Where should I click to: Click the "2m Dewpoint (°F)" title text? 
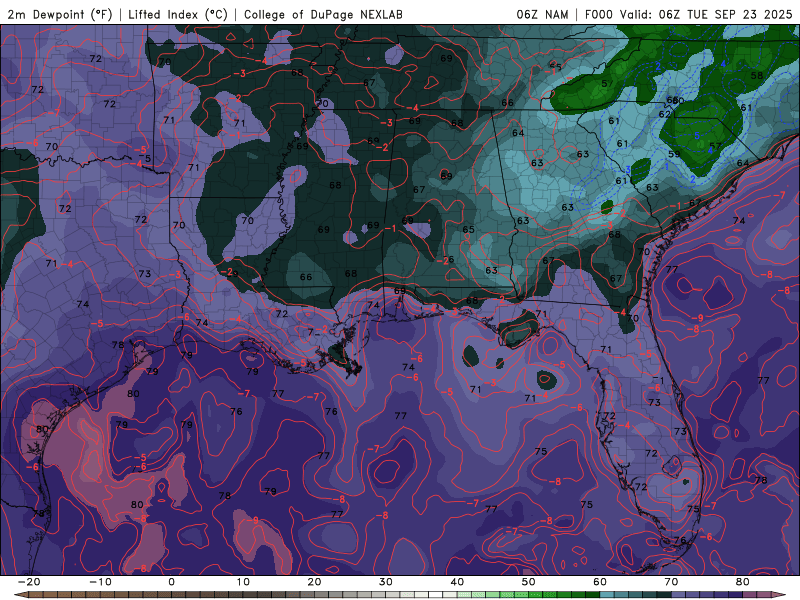pos(60,14)
